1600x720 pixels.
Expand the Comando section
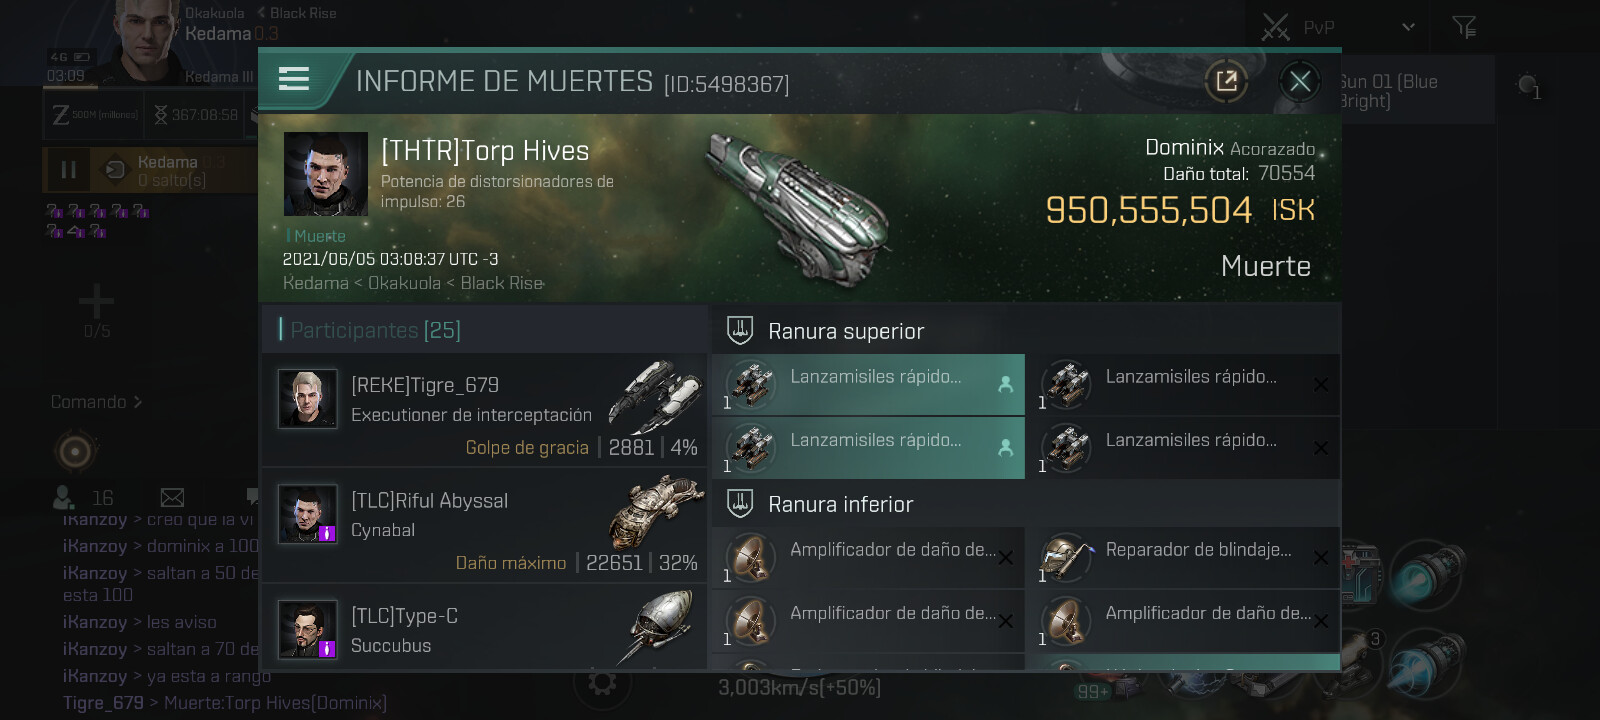(x=97, y=402)
